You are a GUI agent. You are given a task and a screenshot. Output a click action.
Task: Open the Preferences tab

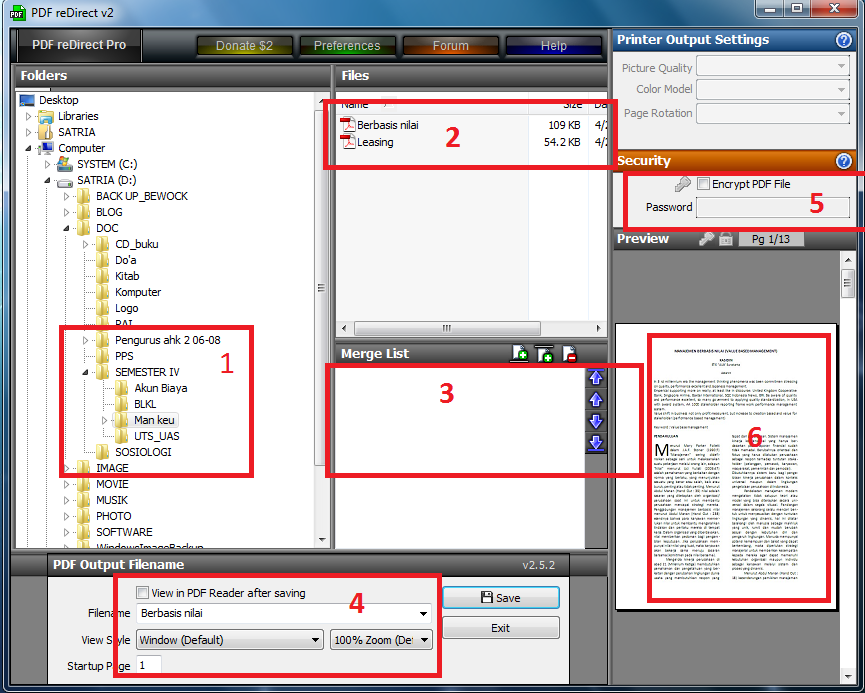click(347, 46)
